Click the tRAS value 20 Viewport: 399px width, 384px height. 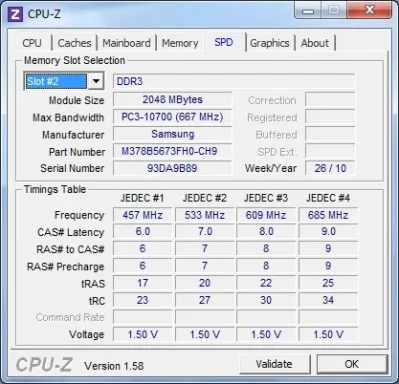(205, 283)
